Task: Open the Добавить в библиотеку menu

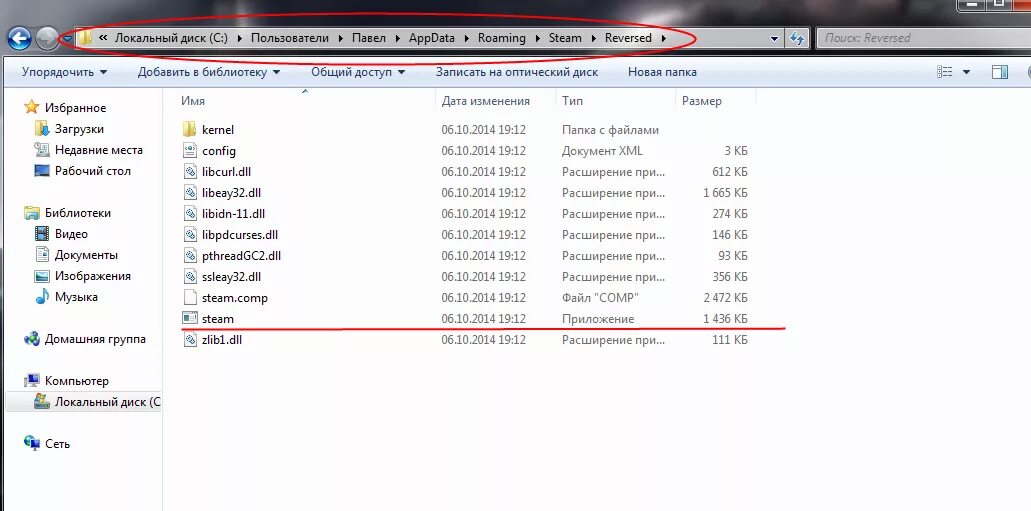Action: pyautogui.click(x=208, y=72)
